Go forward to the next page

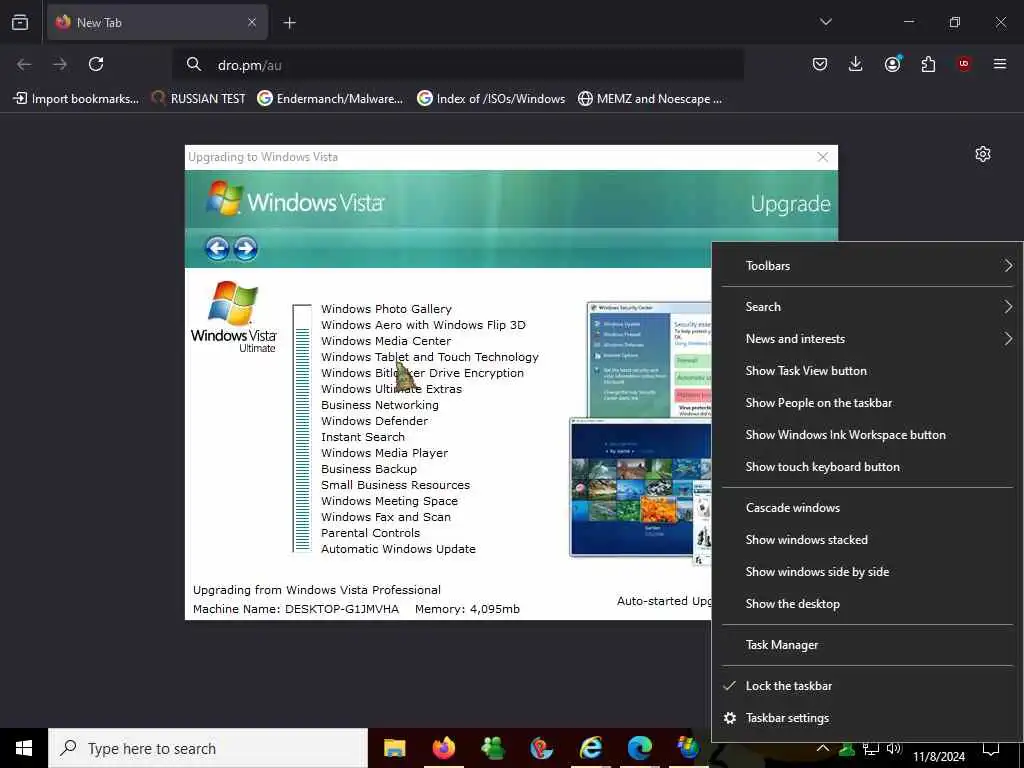[60, 64]
